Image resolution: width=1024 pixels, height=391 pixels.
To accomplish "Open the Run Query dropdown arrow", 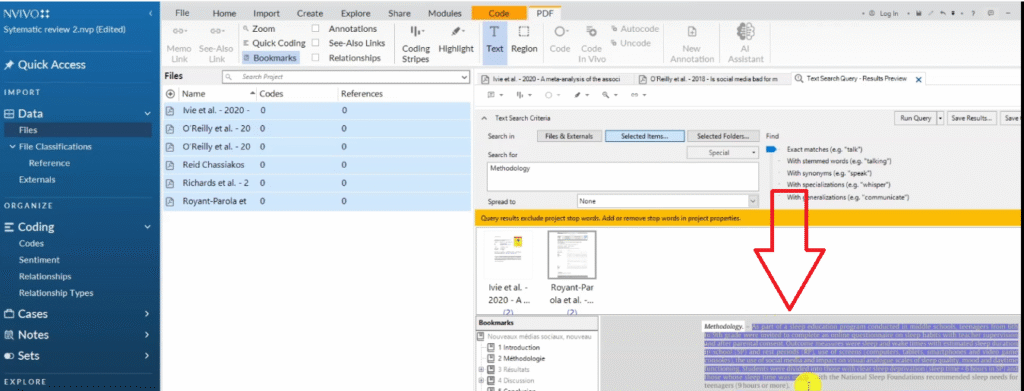I will tap(940, 118).
